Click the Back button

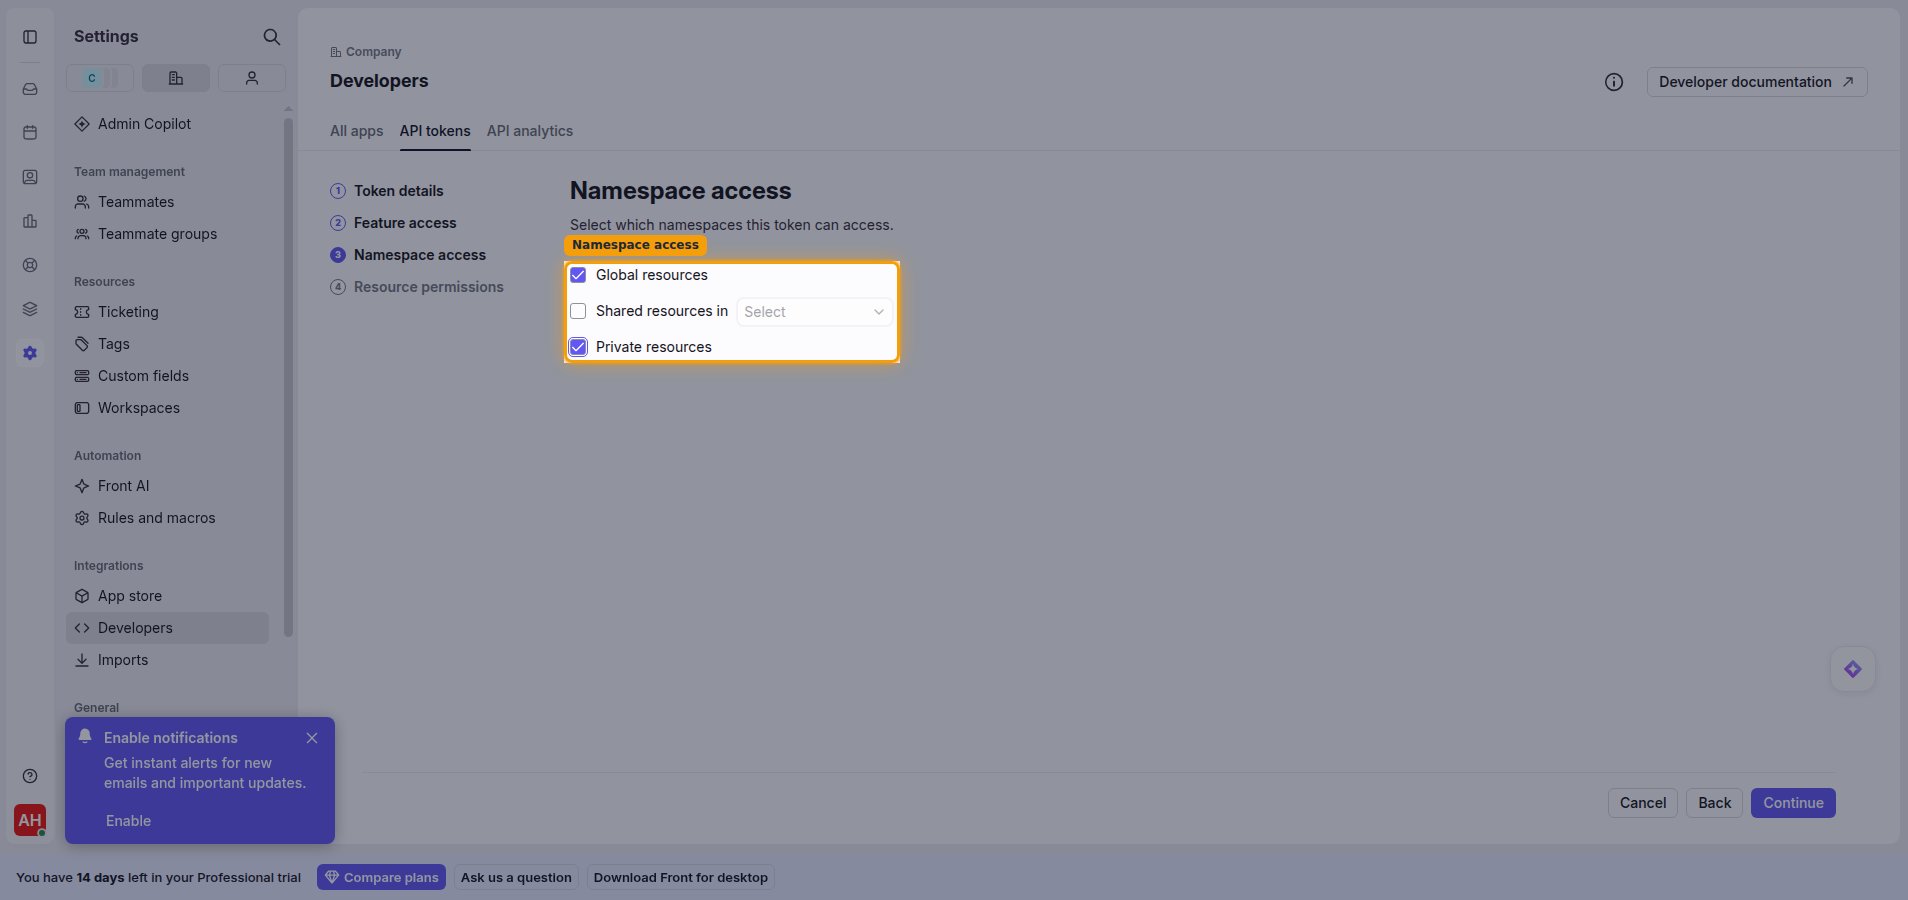pos(1714,803)
